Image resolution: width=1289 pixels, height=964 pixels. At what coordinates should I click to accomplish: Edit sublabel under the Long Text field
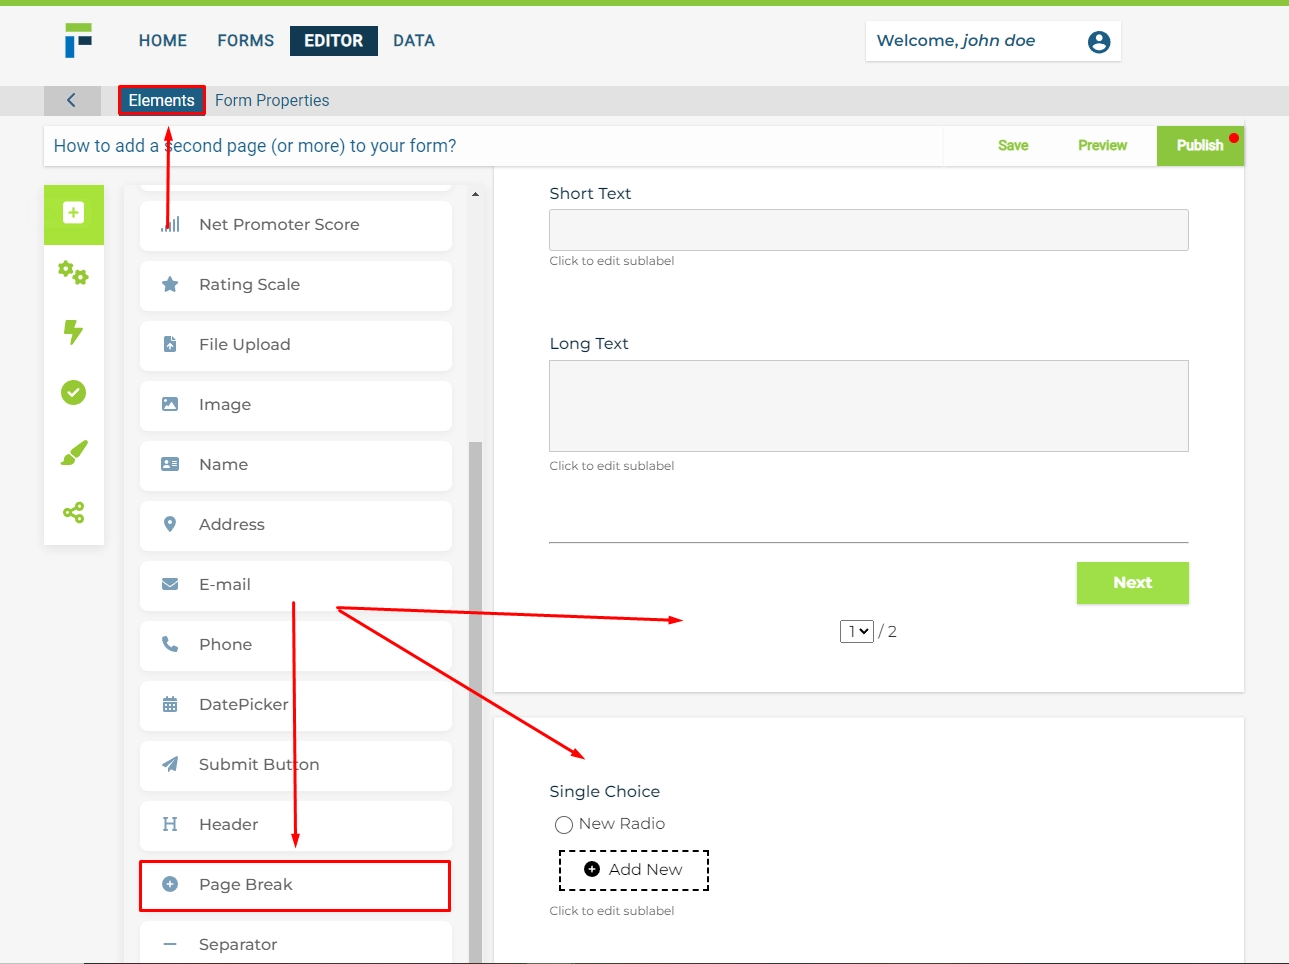click(x=612, y=466)
